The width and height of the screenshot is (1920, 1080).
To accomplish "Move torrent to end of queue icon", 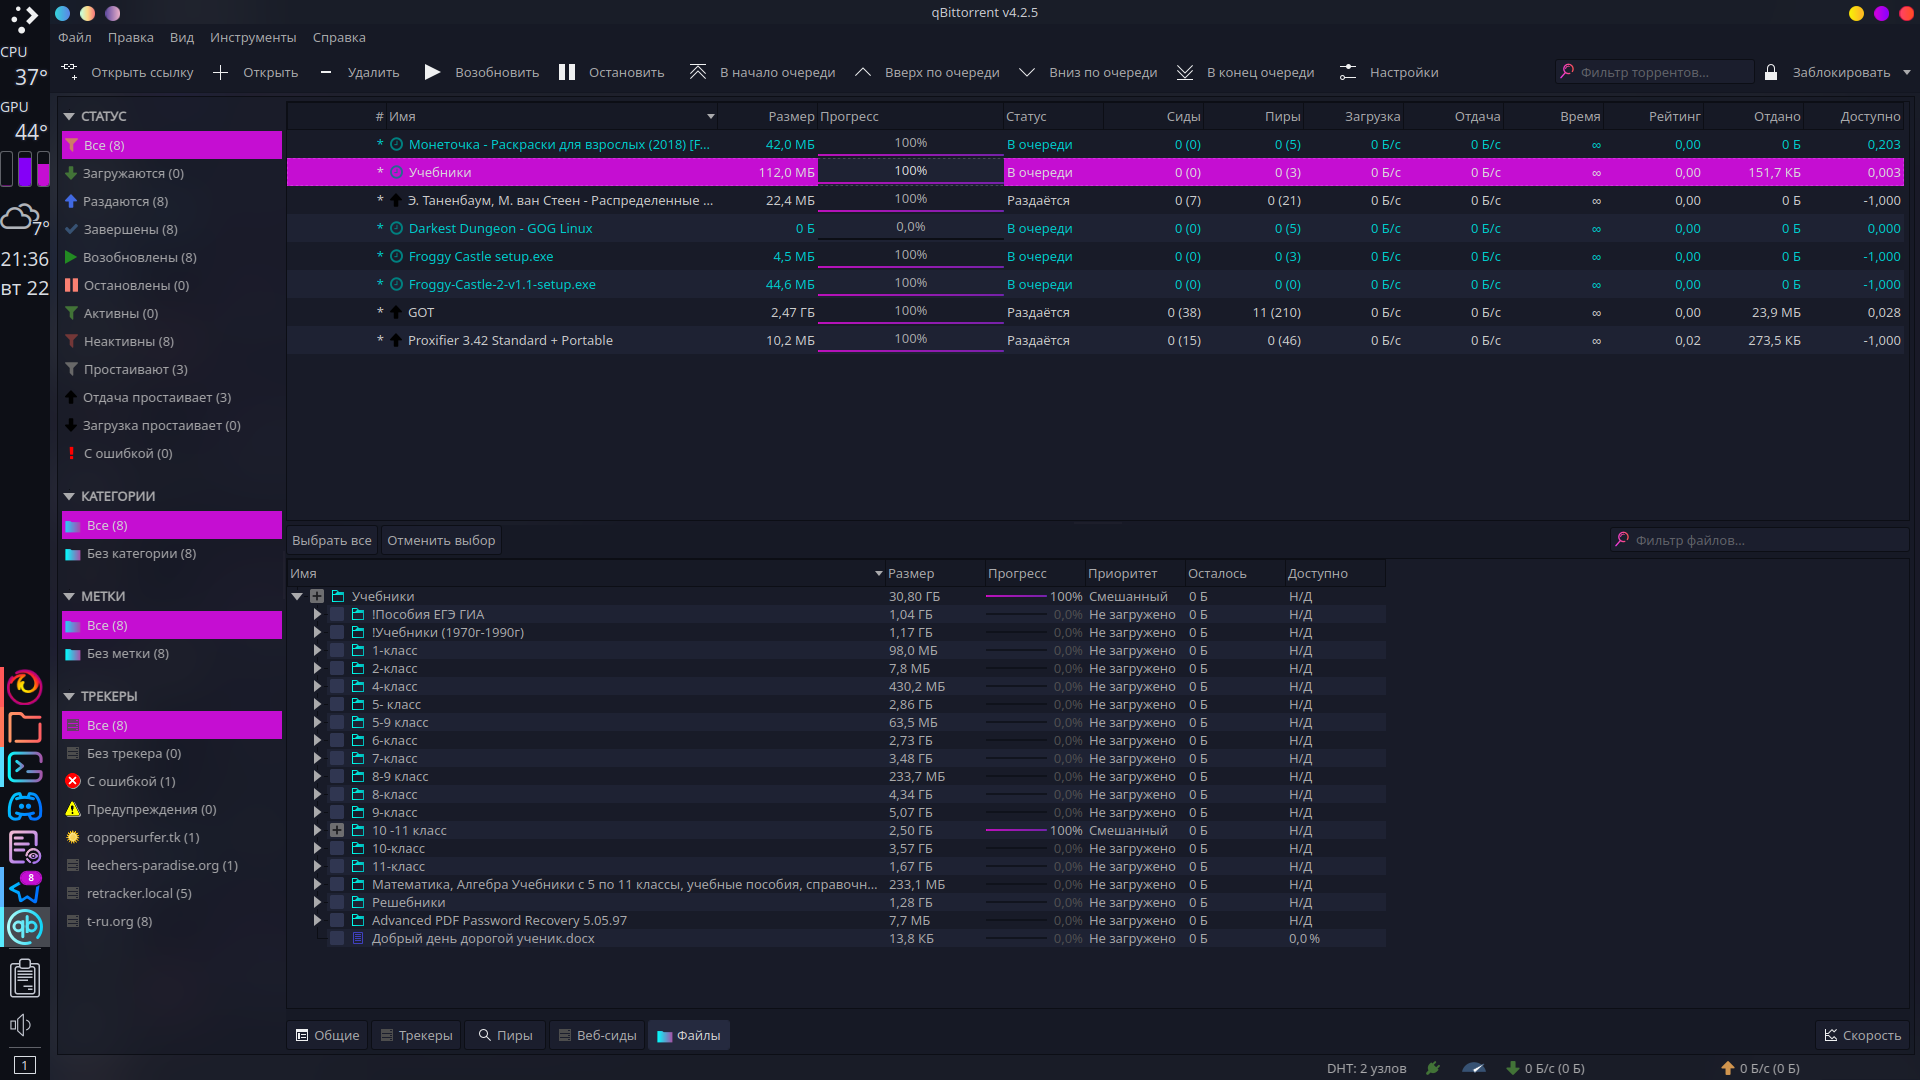I will click(x=1185, y=72).
